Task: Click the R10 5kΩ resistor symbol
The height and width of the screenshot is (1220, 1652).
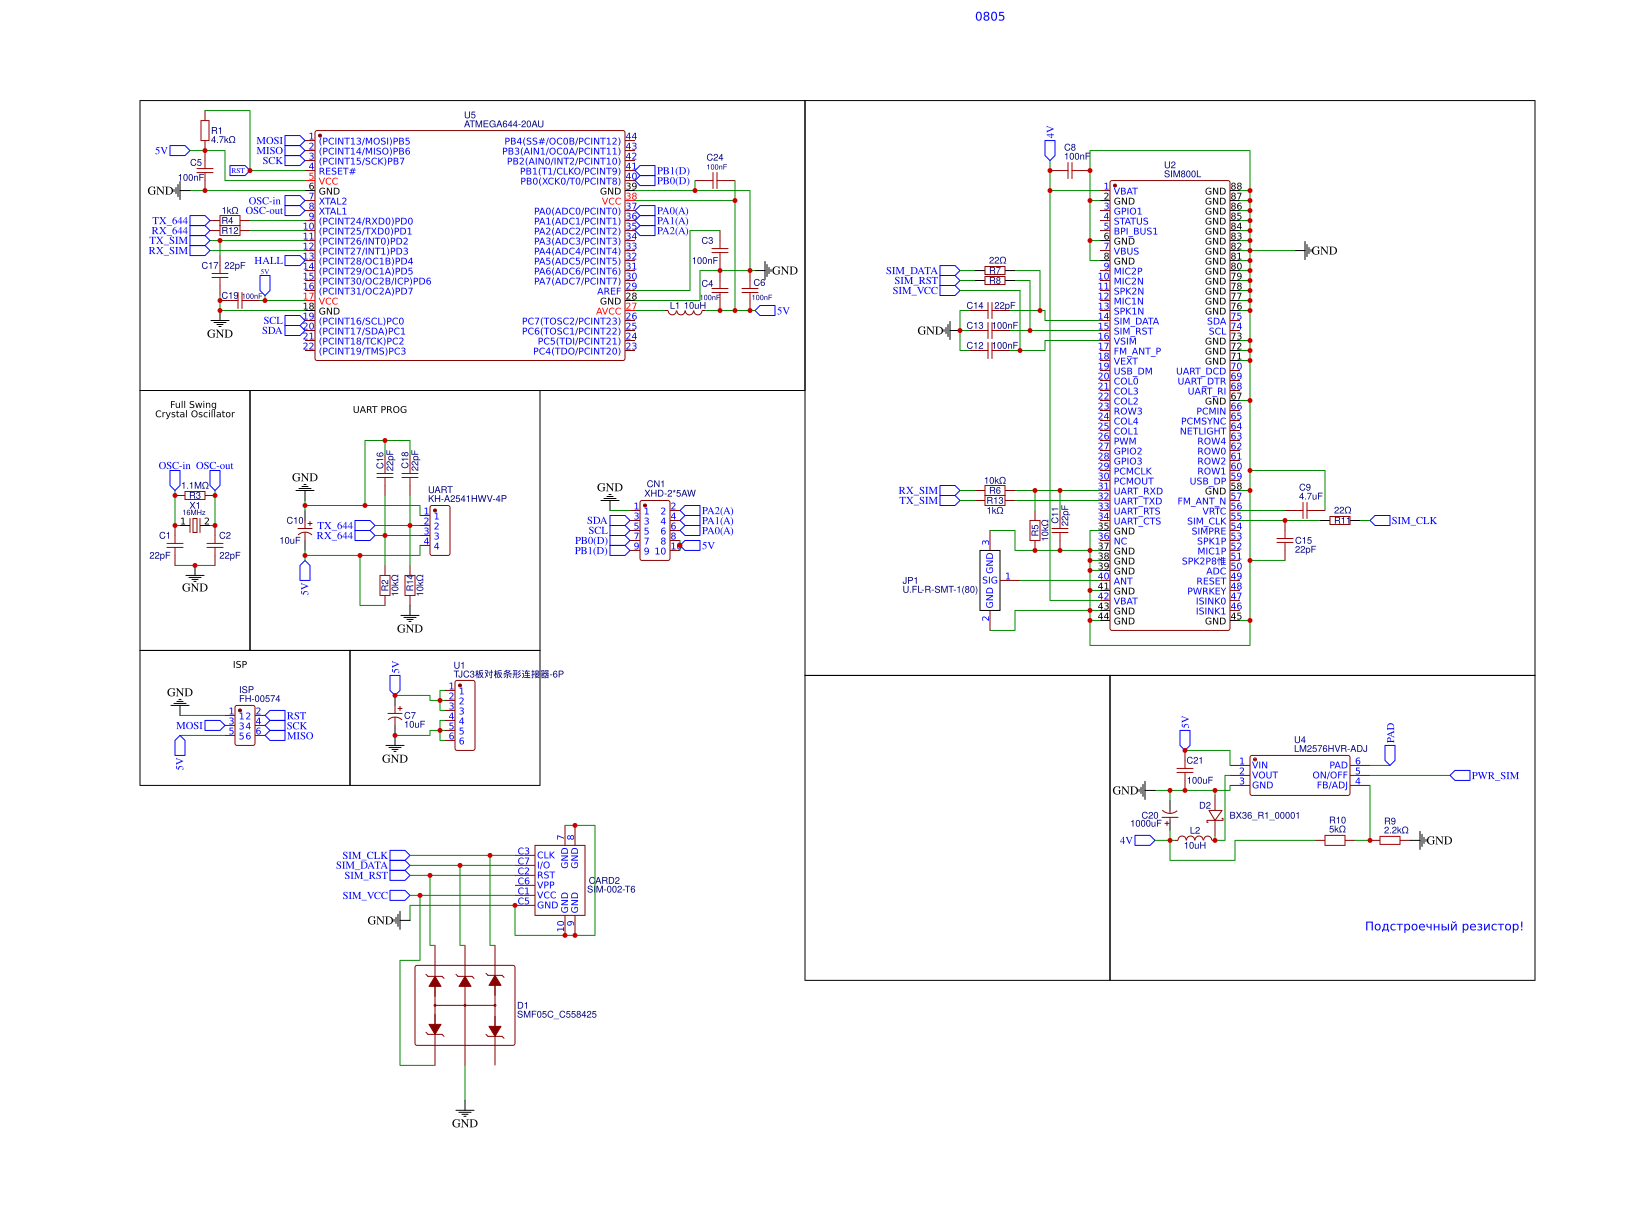Action: 1335,840
